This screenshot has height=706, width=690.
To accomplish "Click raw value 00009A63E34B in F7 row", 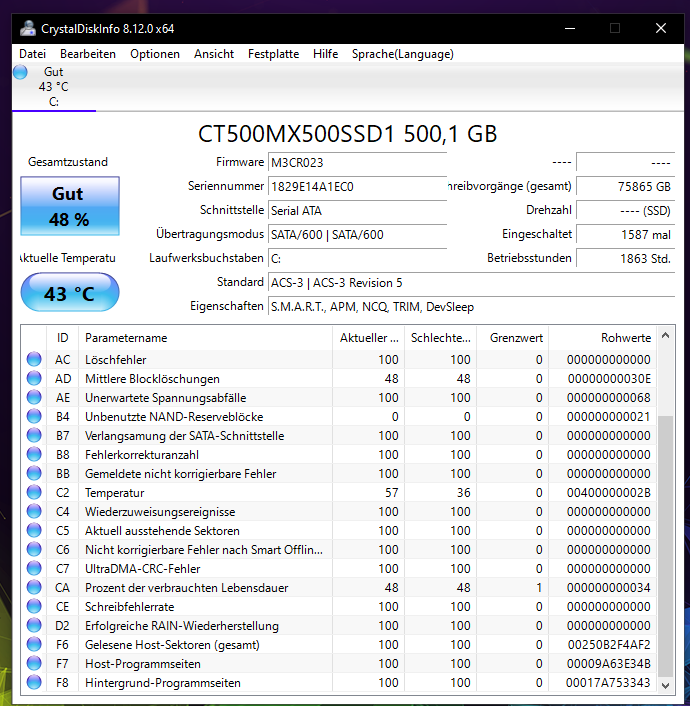I will coord(609,664).
